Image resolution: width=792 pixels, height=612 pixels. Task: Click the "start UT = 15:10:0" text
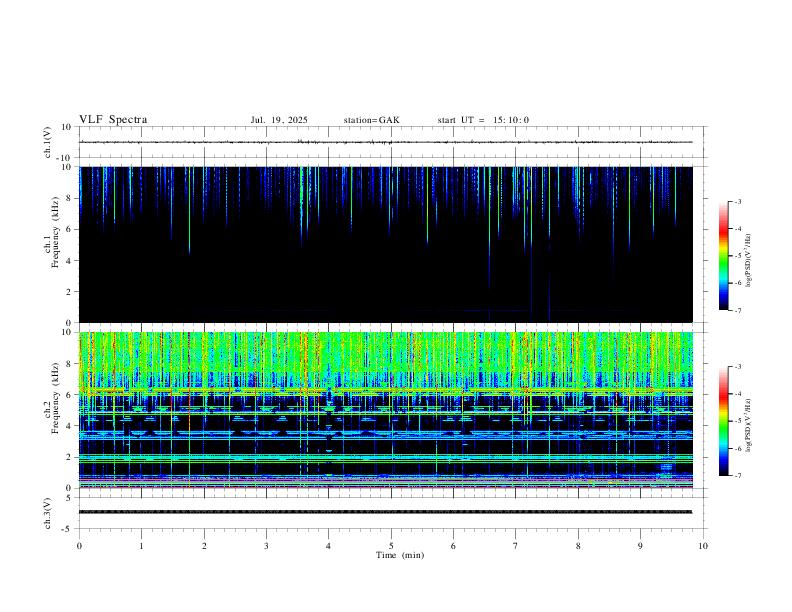point(483,120)
